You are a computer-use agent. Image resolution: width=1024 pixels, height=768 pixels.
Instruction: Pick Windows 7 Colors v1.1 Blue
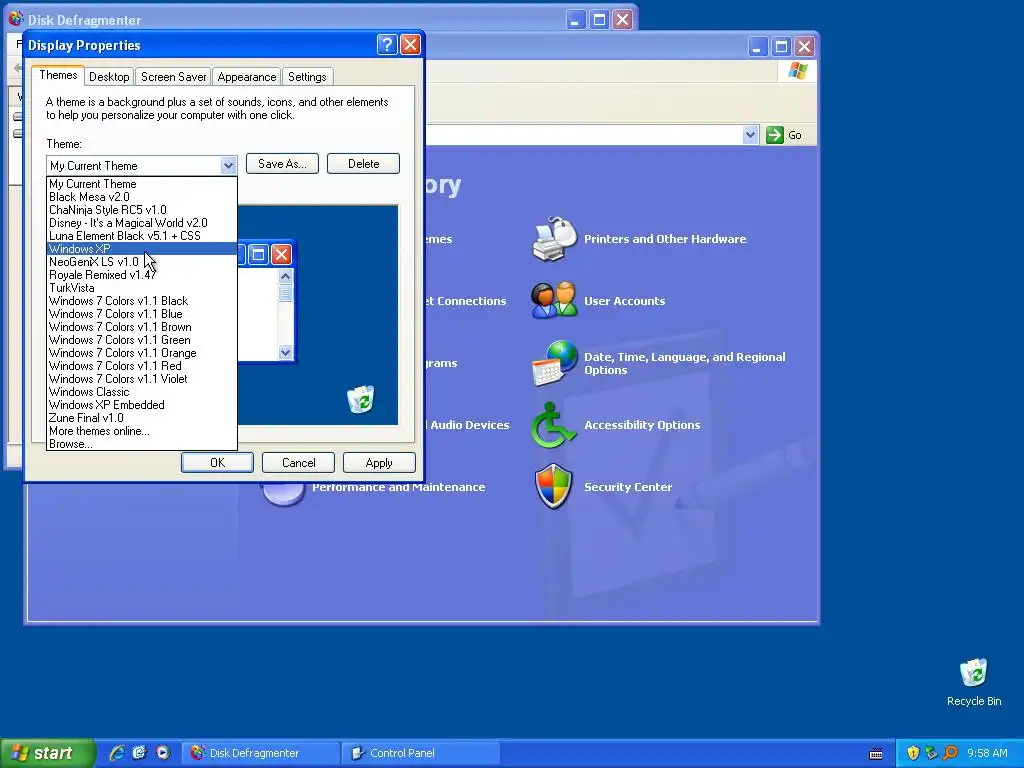coord(142,314)
